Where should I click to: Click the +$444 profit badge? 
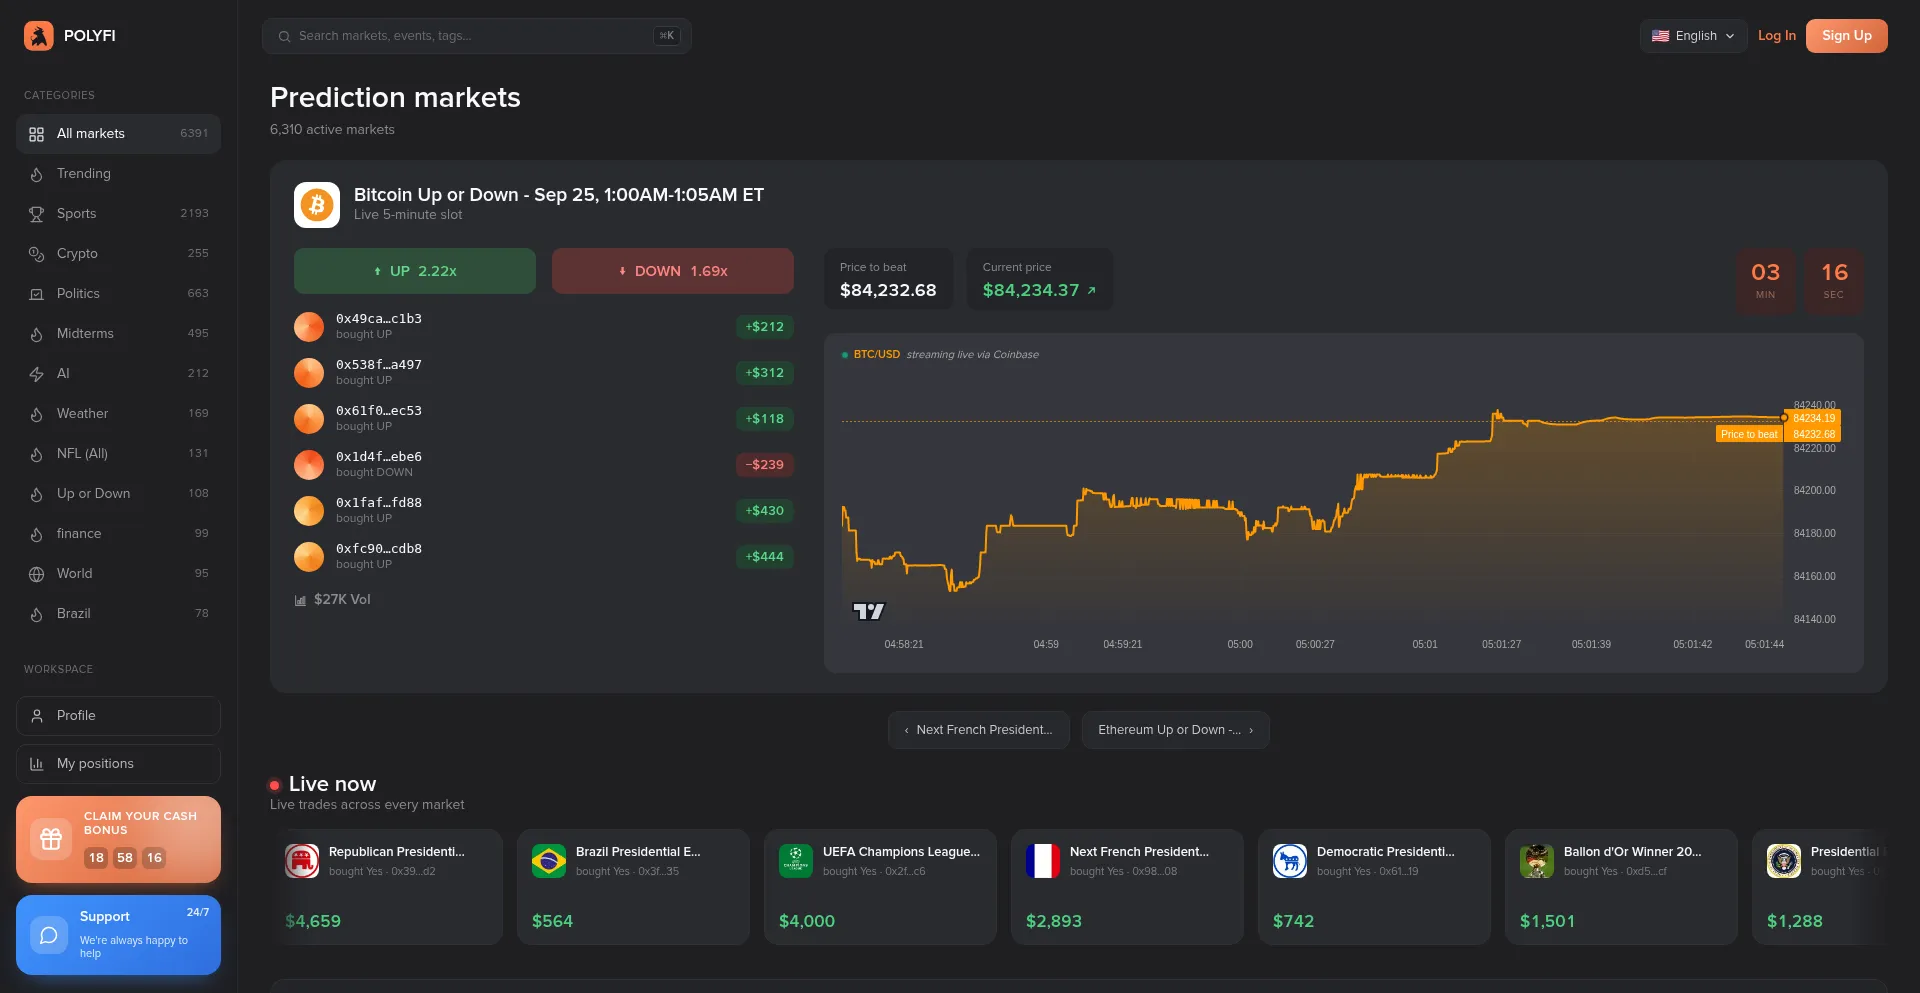click(x=765, y=557)
